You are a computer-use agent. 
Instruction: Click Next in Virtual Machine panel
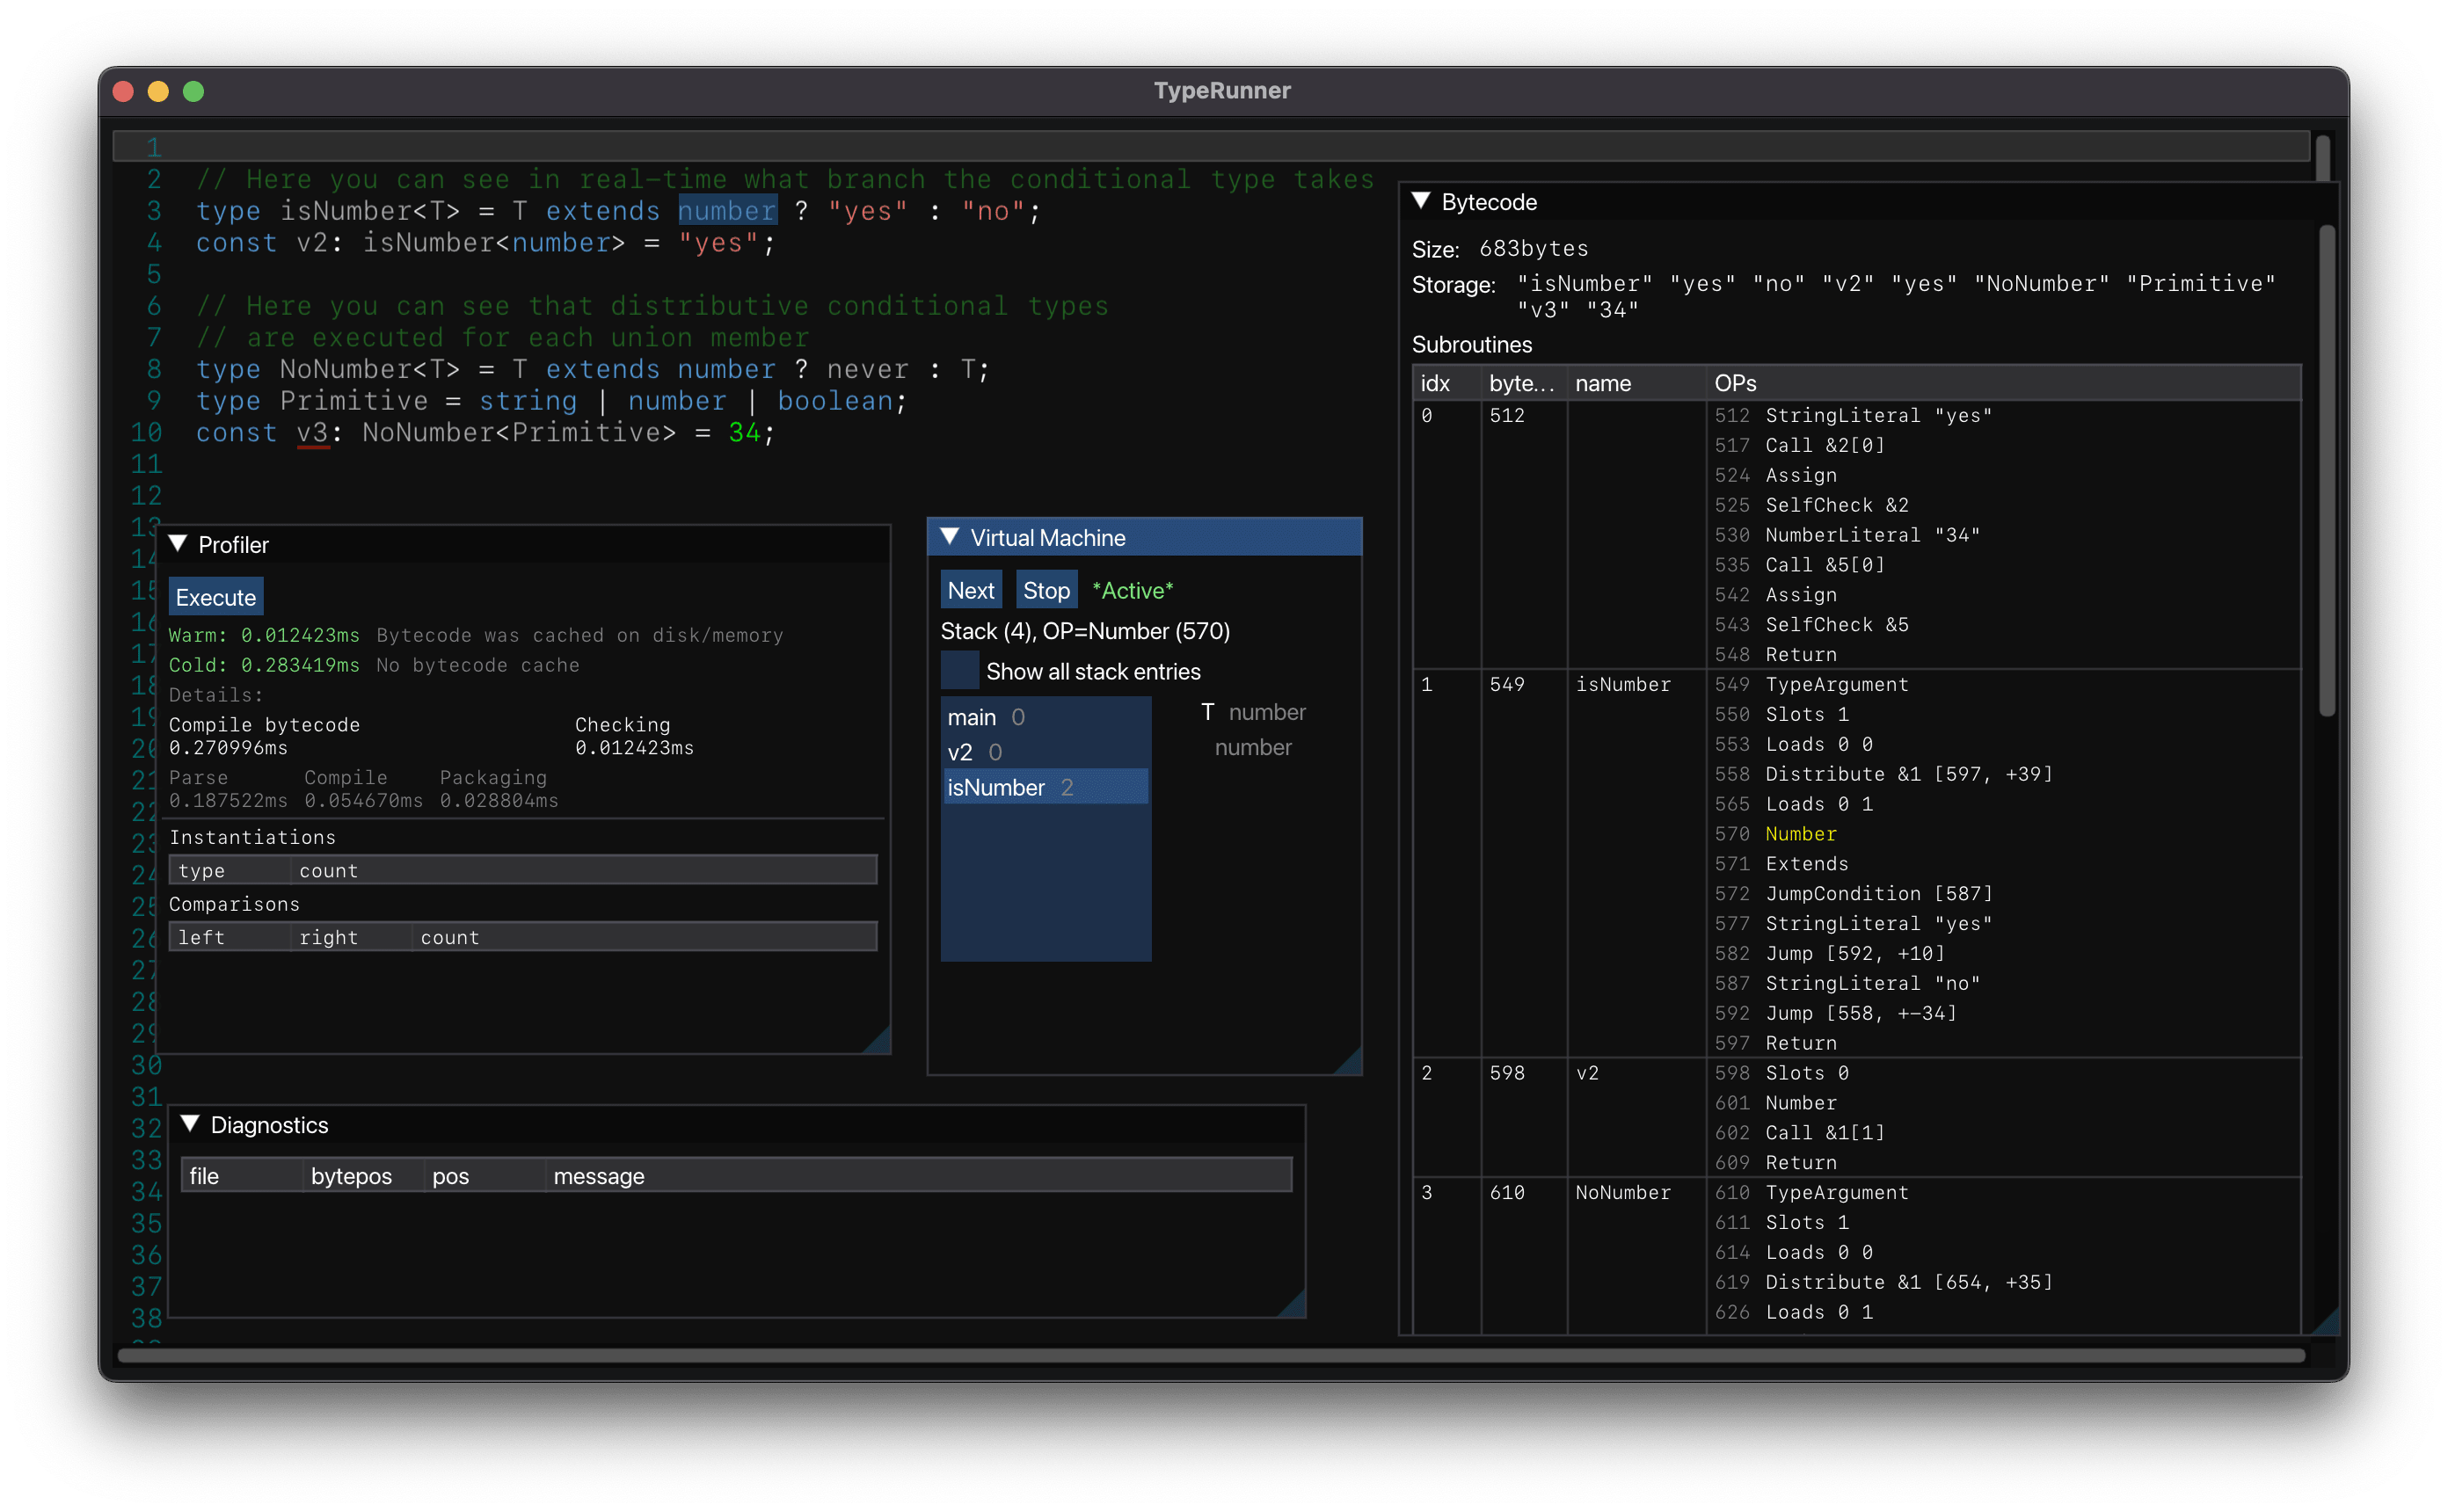pos(971,589)
